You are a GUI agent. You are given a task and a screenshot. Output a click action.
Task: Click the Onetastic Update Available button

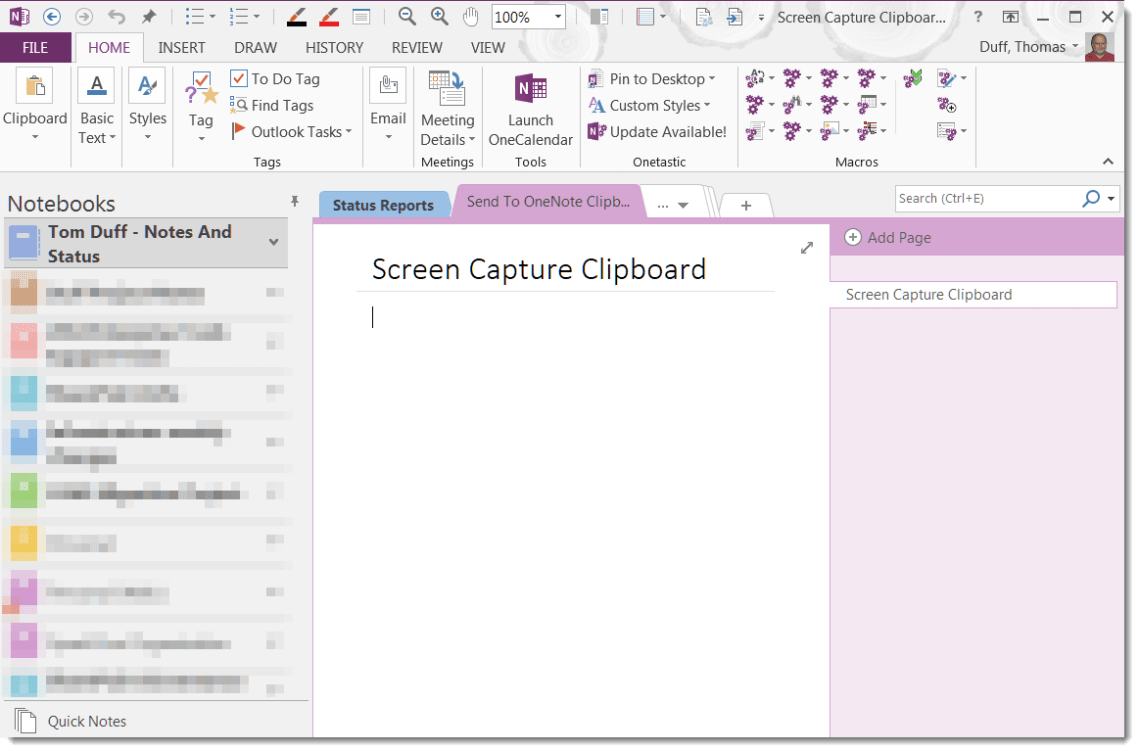click(x=656, y=131)
